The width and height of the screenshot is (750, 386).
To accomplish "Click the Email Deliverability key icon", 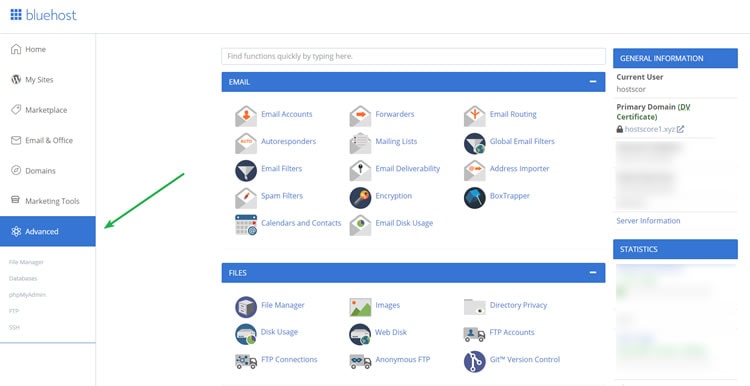I will click(x=360, y=170).
